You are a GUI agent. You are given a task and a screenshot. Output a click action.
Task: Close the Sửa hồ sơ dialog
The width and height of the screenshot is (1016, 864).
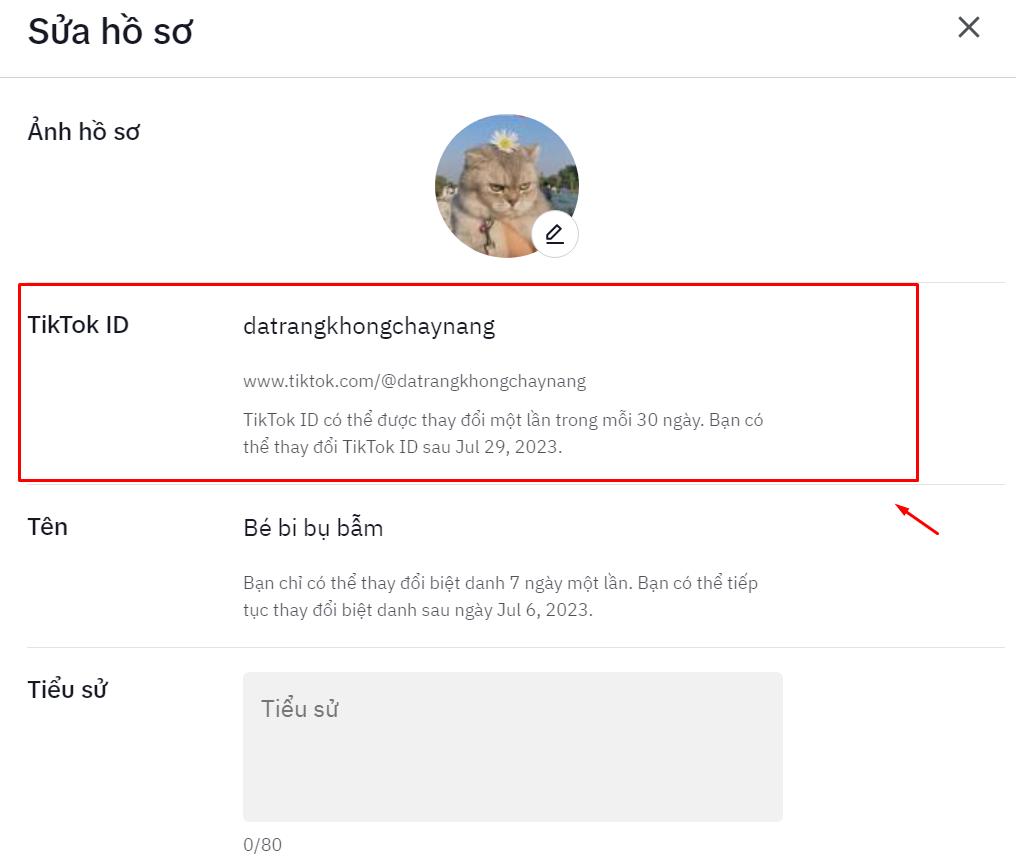click(x=969, y=27)
